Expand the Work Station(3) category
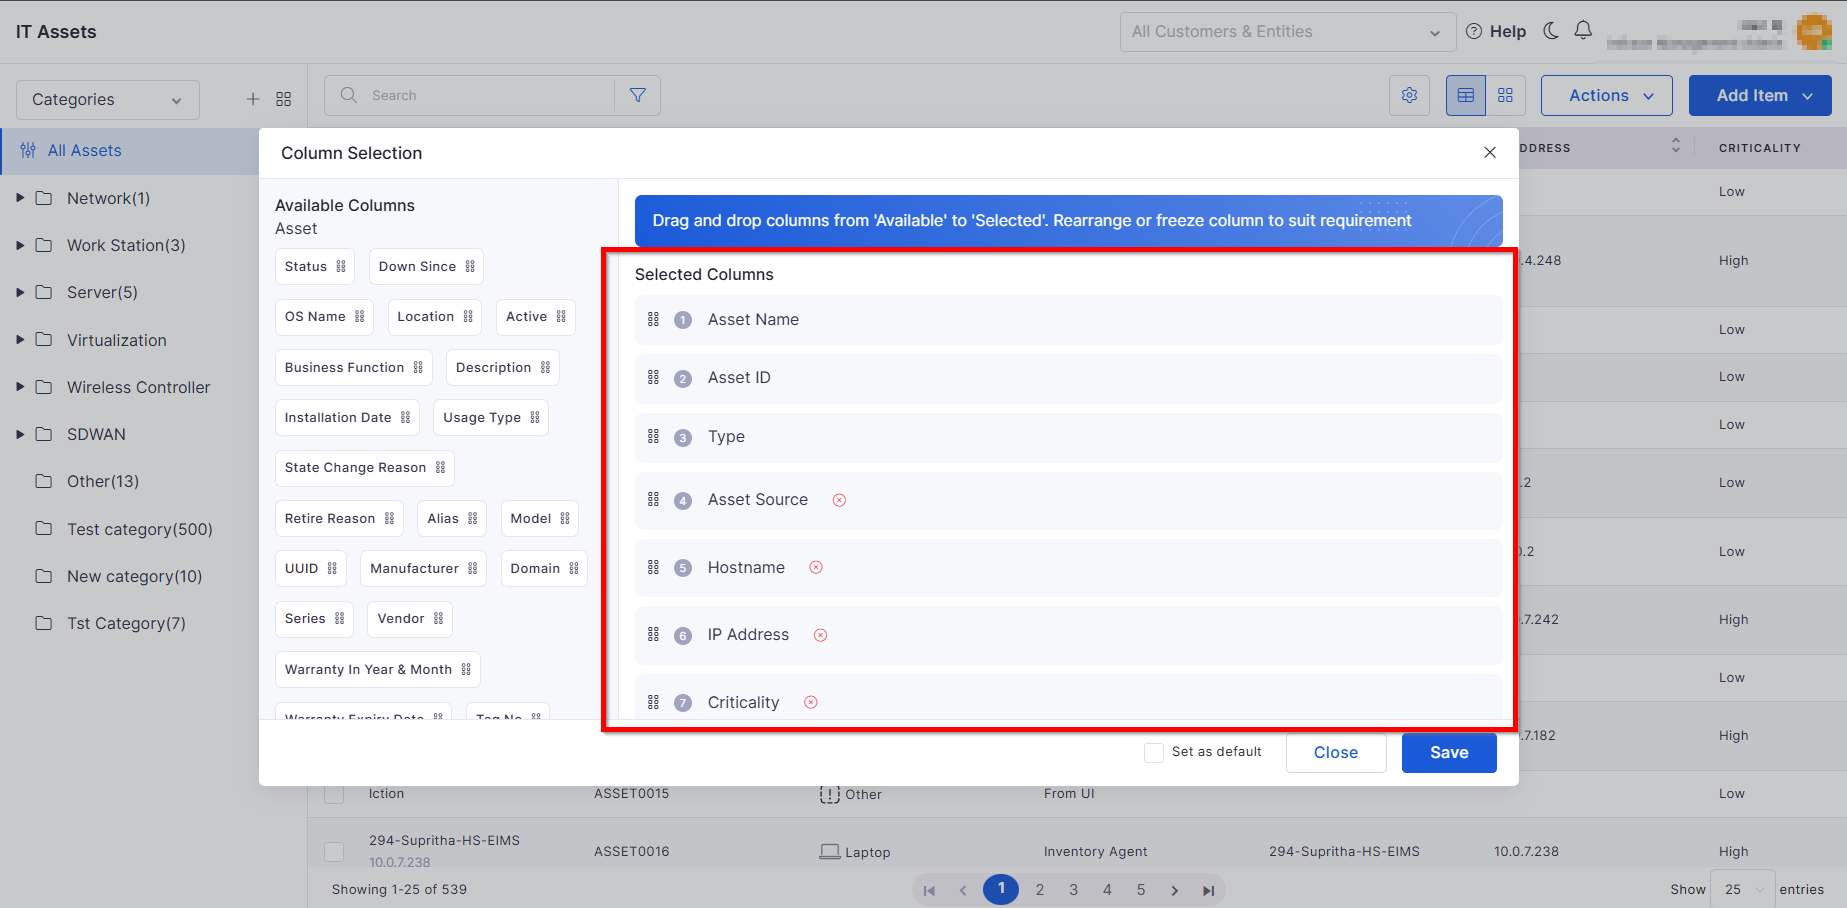Screen dimensions: 1847x908 tap(20, 245)
